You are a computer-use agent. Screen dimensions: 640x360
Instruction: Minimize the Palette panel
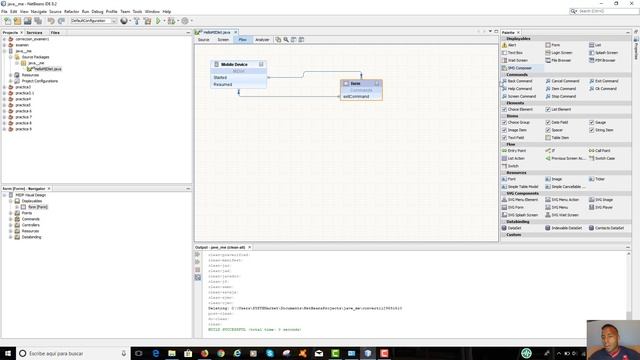click(x=628, y=33)
